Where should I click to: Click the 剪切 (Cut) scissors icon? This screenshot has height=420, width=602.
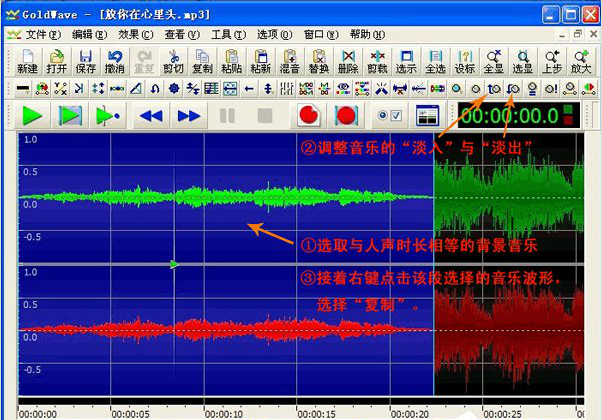[174, 61]
